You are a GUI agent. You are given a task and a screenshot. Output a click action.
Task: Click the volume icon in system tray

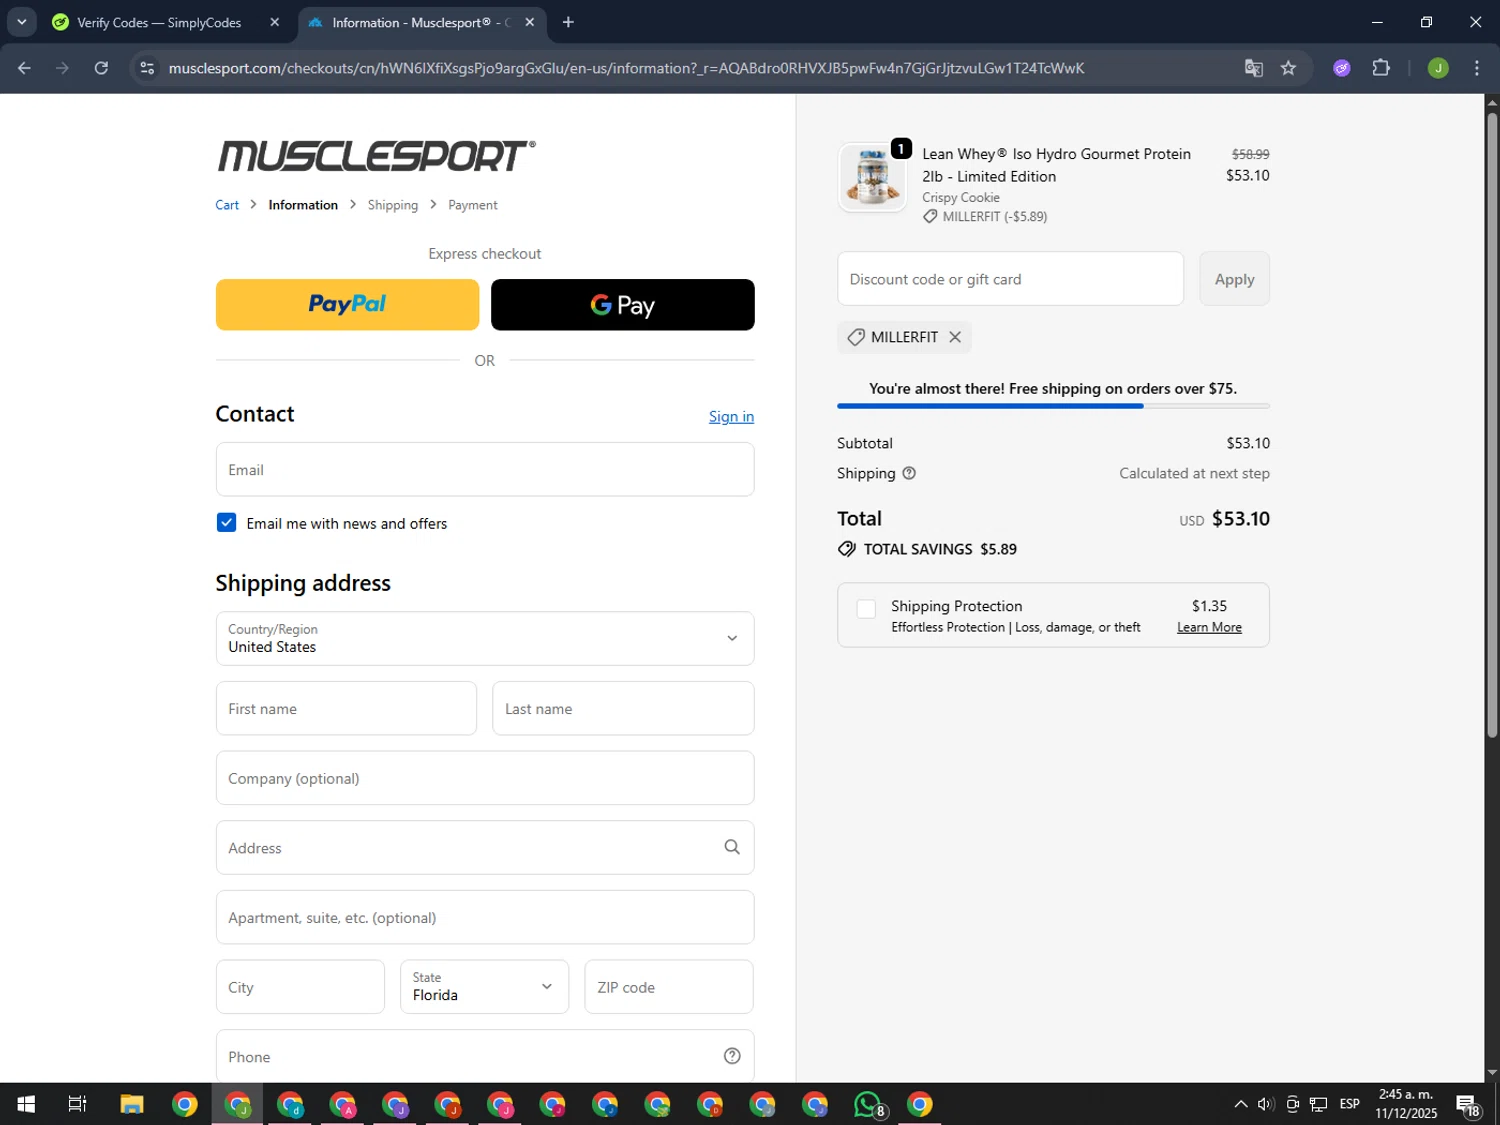(1265, 1104)
